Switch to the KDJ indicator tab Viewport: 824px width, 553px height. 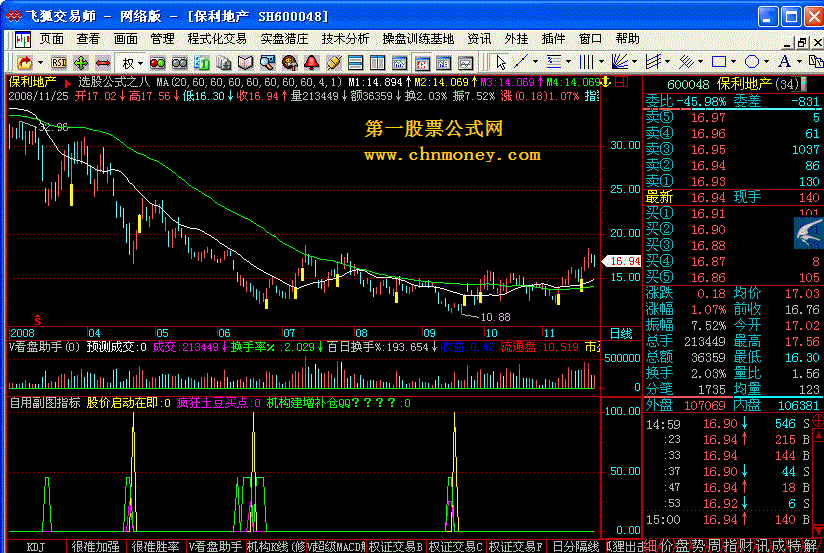click(36, 547)
